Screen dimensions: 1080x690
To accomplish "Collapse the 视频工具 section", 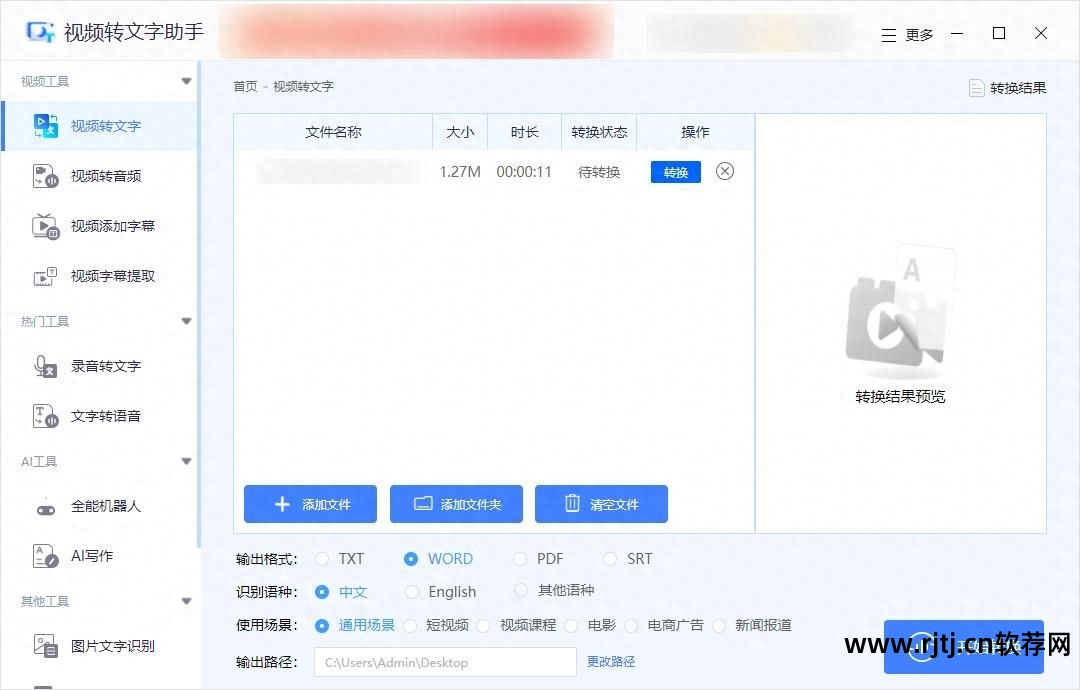I will pos(186,81).
